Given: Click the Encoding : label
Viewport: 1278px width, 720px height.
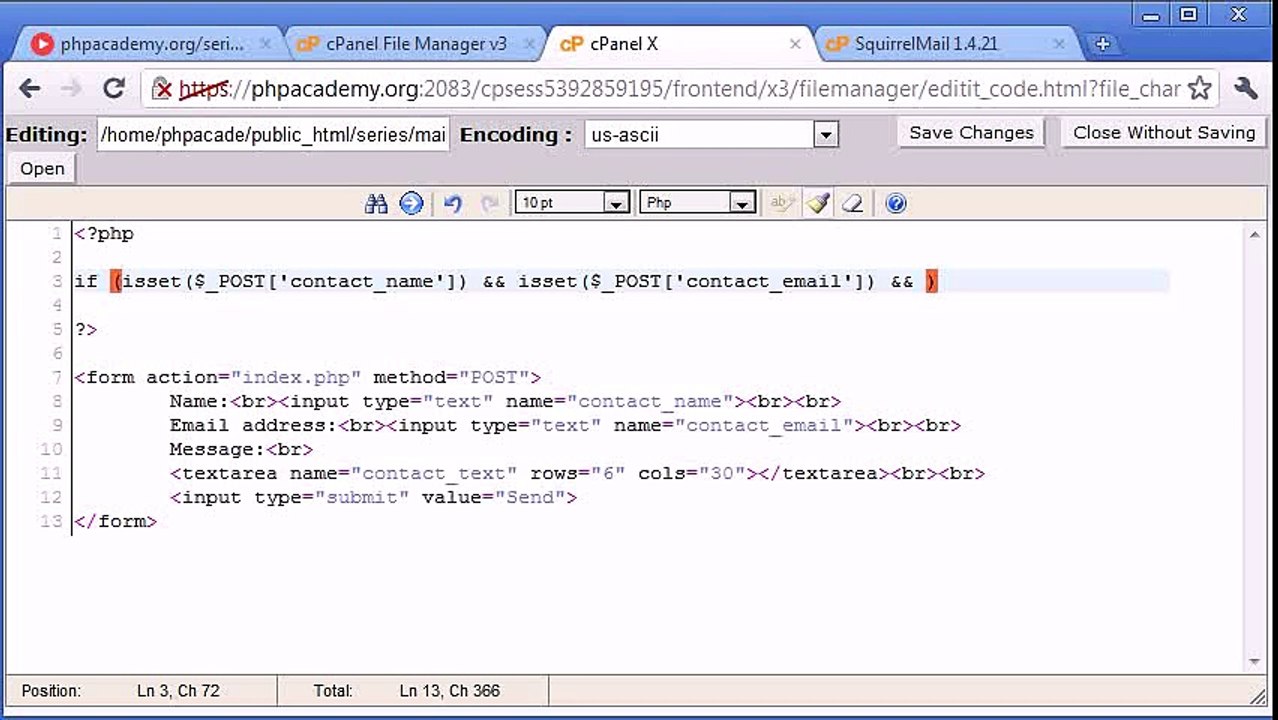Looking at the screenshot, I should (x=516, y=134).
